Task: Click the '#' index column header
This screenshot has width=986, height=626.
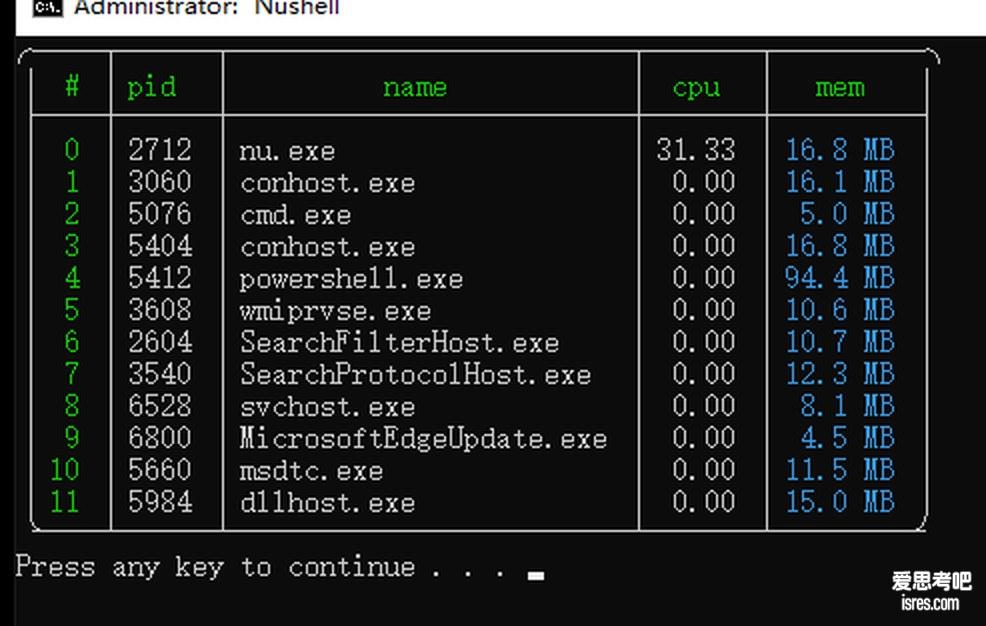Action: (x=72, y=85)
